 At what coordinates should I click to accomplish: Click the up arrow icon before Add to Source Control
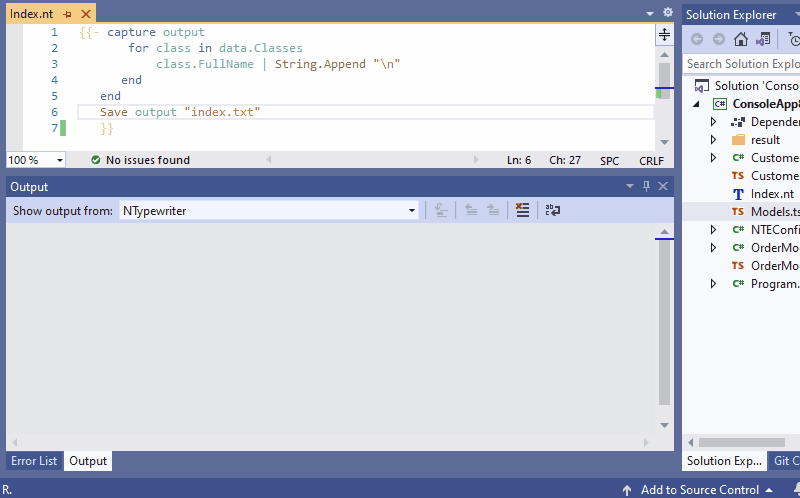pyautogui.click(x=627, y=490)
